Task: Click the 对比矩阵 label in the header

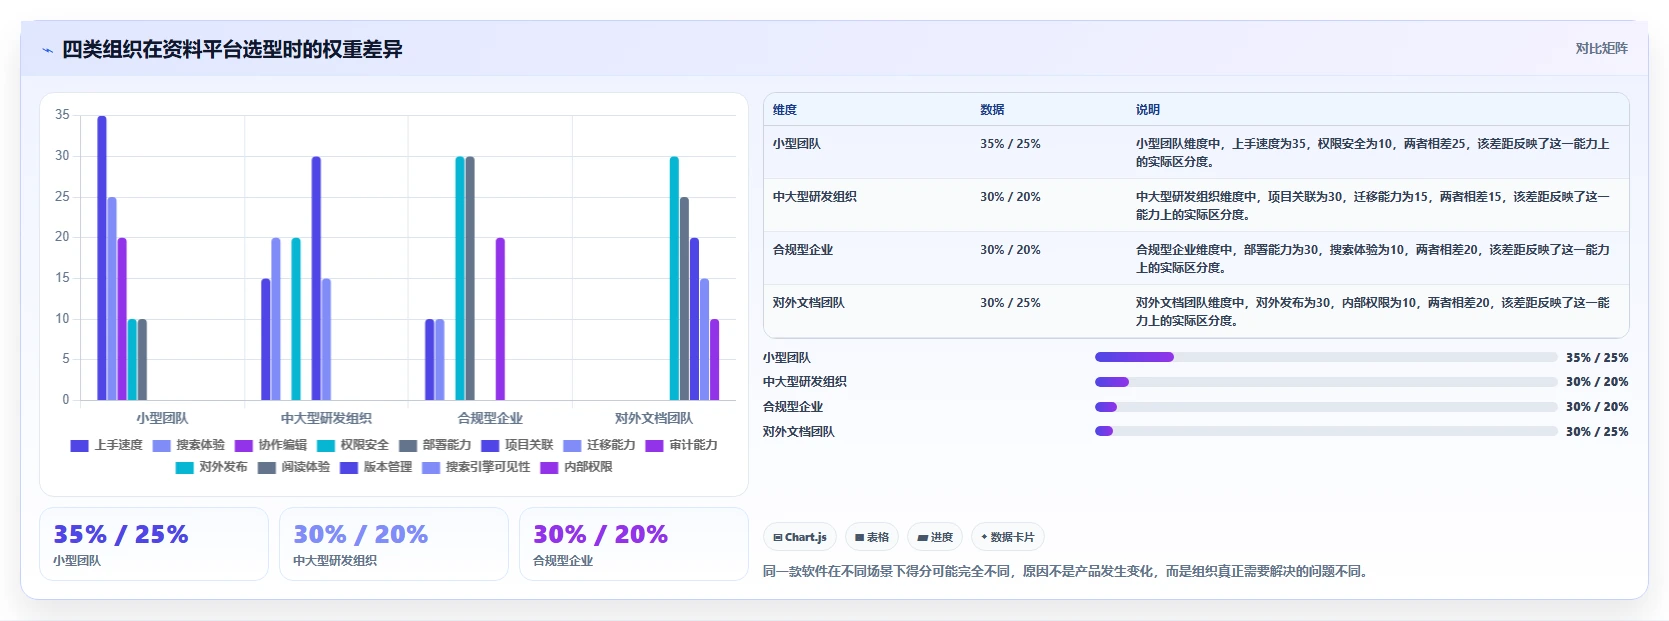Action: click(1601, 48)
